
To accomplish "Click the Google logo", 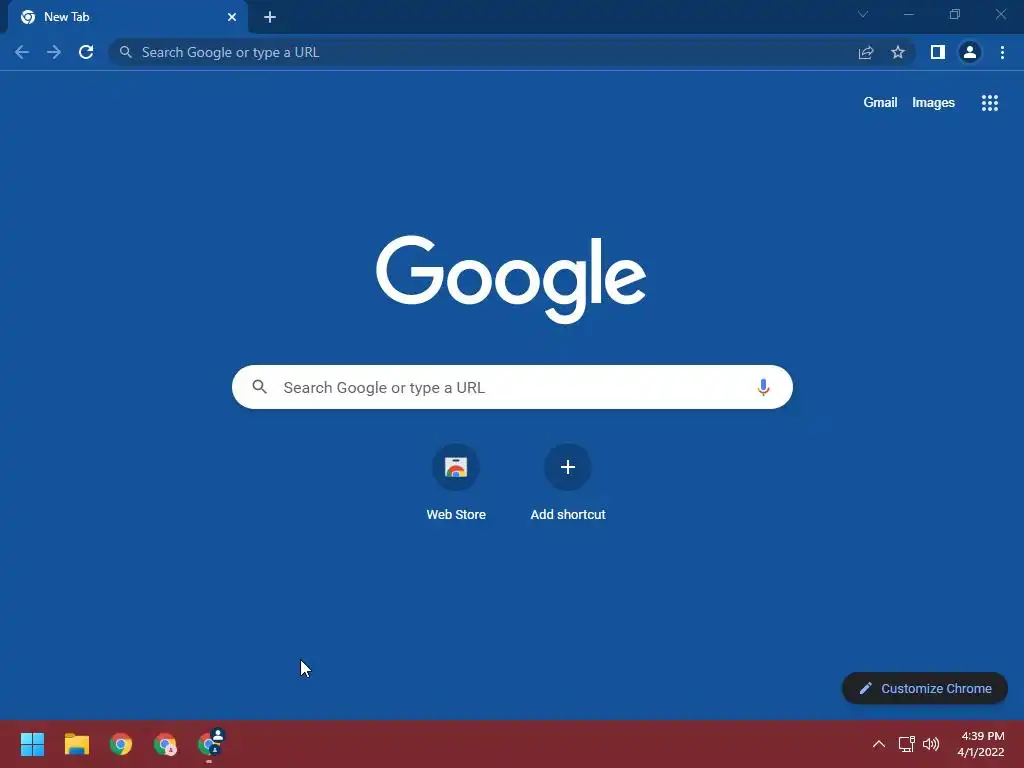I will coord(511,279).
